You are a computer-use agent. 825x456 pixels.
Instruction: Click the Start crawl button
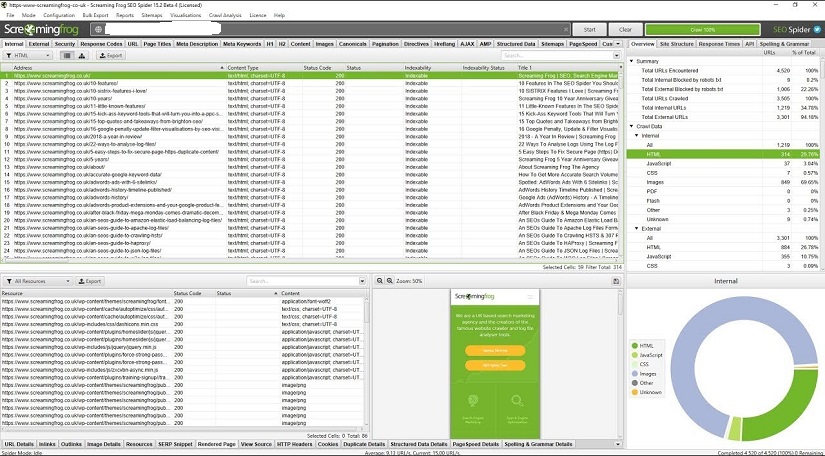pos(589,29)
